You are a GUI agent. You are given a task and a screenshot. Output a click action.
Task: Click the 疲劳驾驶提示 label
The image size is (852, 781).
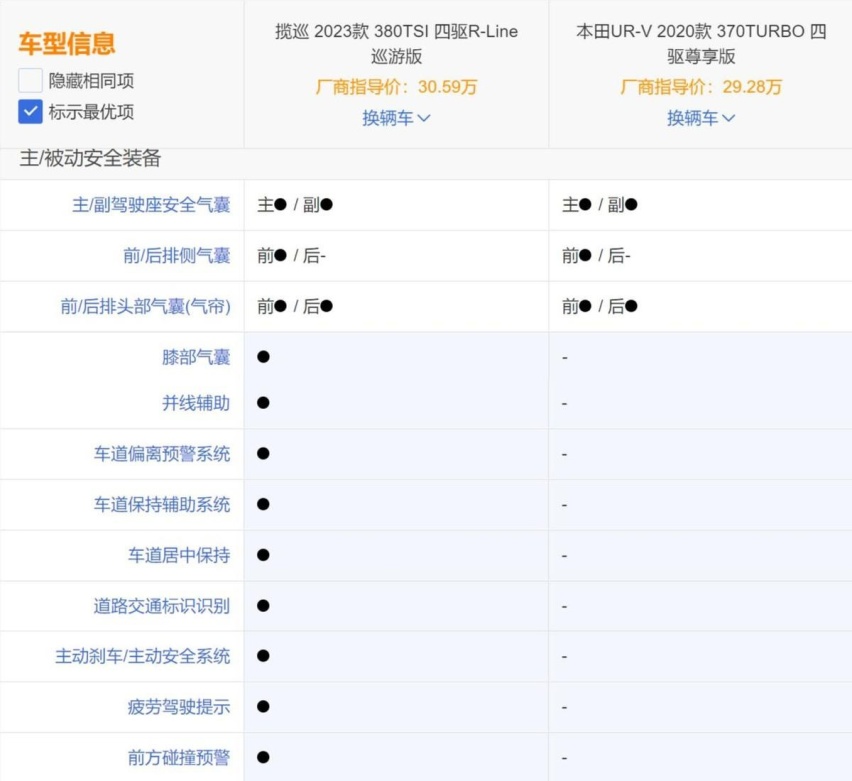pyautogui.click(x=179, y=707)
